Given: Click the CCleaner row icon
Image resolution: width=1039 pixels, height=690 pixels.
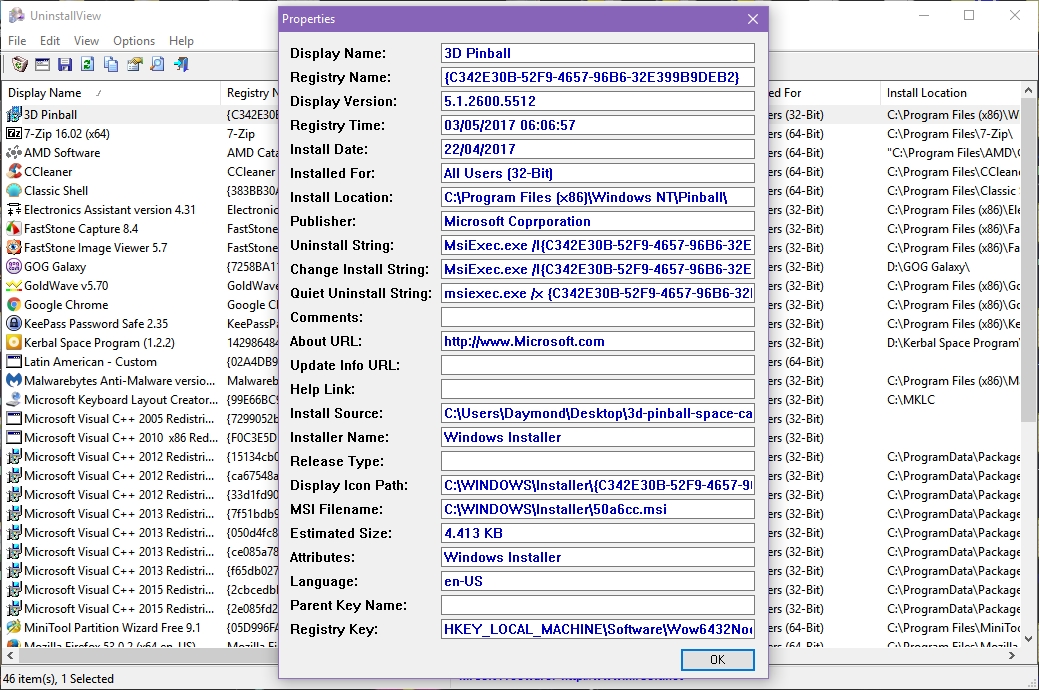Looking at the screenshot, I should pyautogui.click(x=14, y=172).
